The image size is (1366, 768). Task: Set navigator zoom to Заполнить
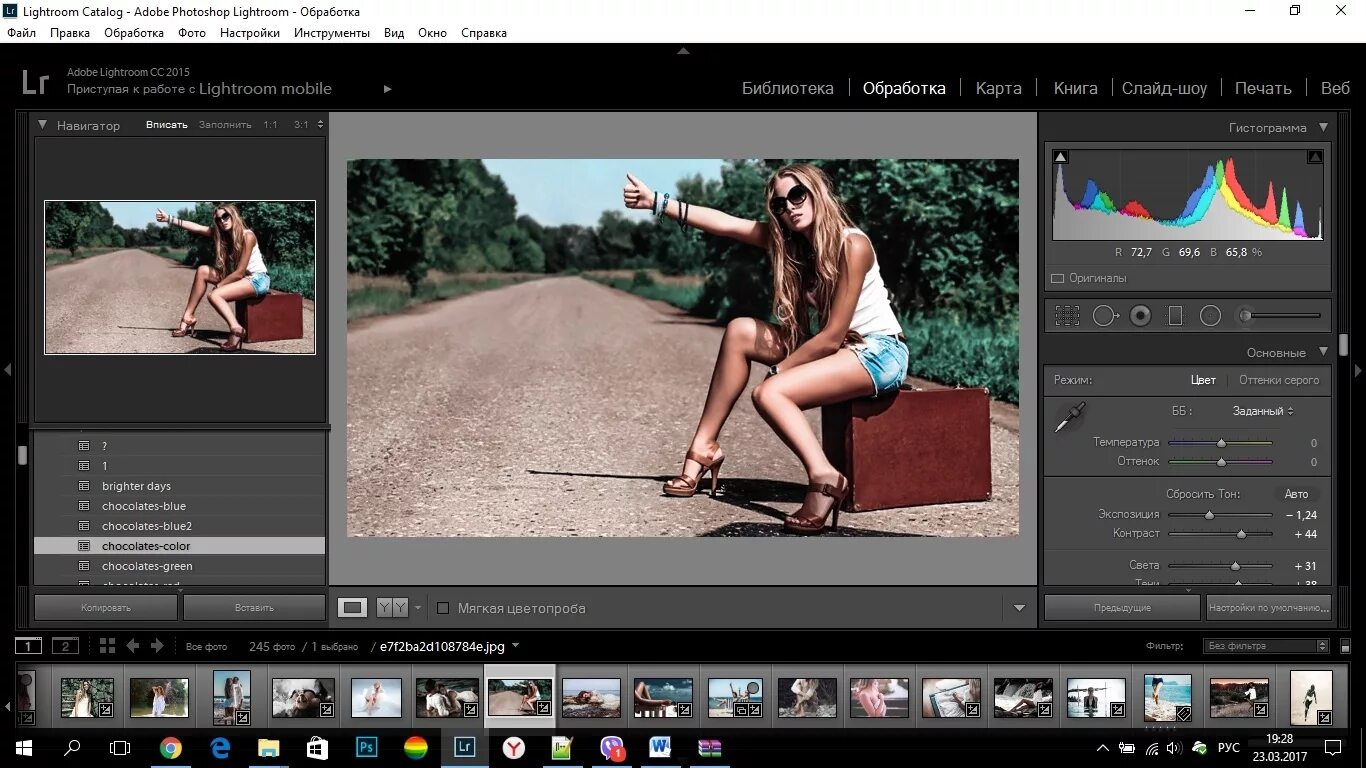pyautogui.click(x=225, y=125)
